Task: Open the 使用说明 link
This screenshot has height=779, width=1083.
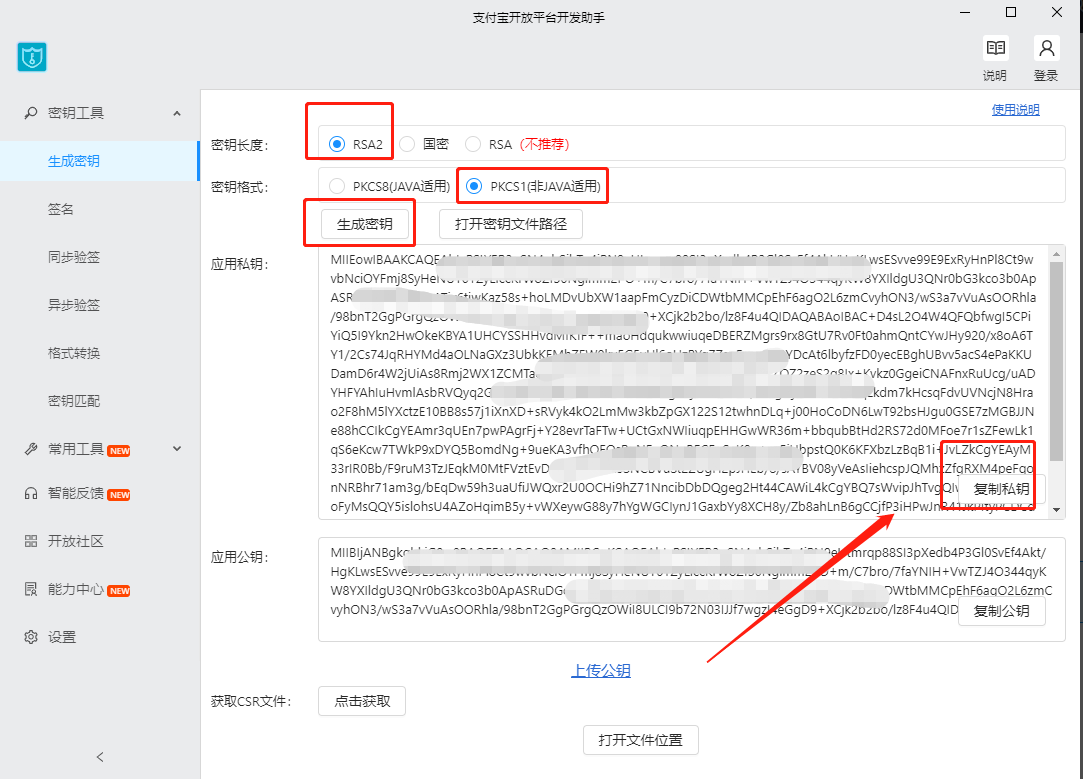Action: [1015, 109]
